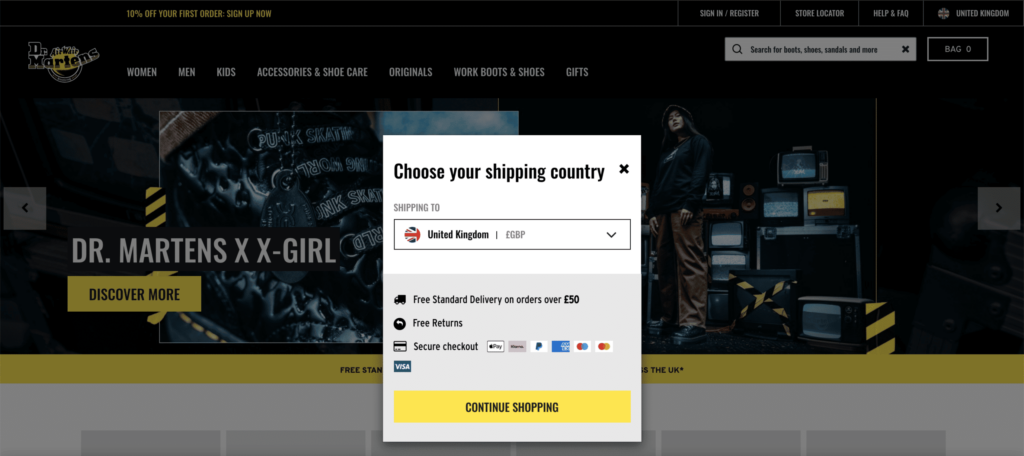
Task: Click the Discover More button
Action: click(135, 294)
